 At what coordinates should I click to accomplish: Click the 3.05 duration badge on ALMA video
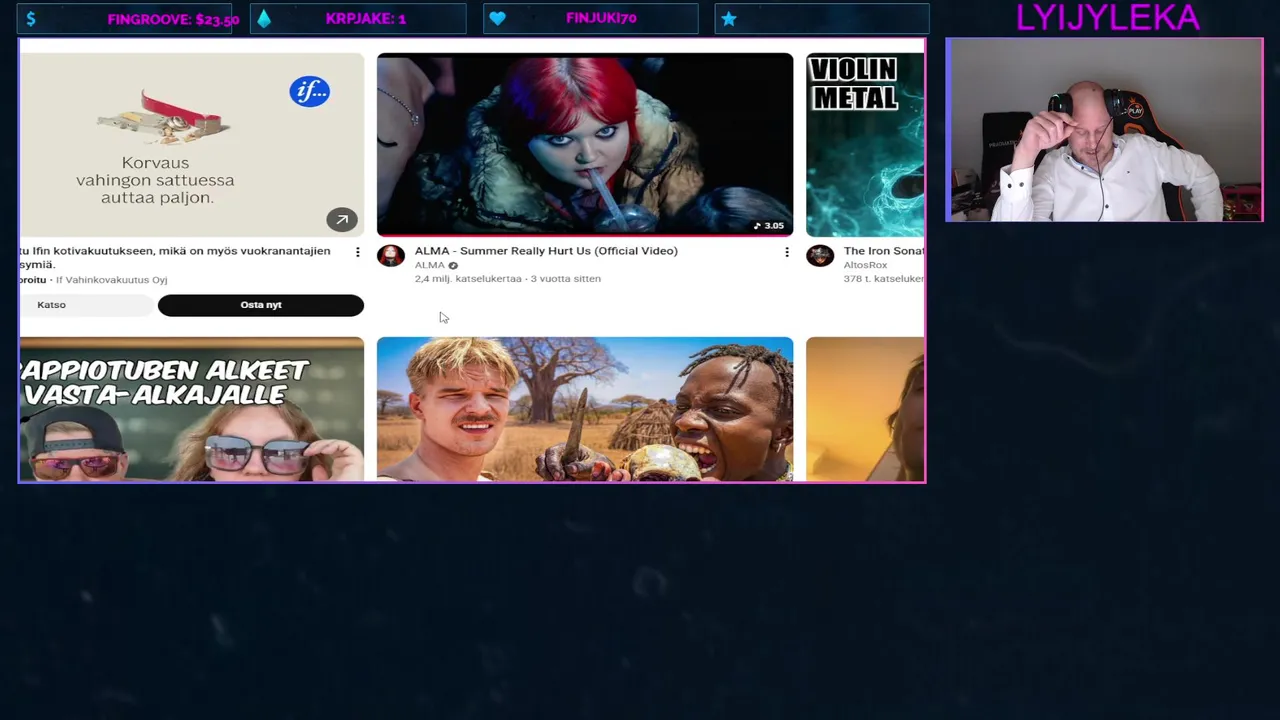(x=768, y=226)
